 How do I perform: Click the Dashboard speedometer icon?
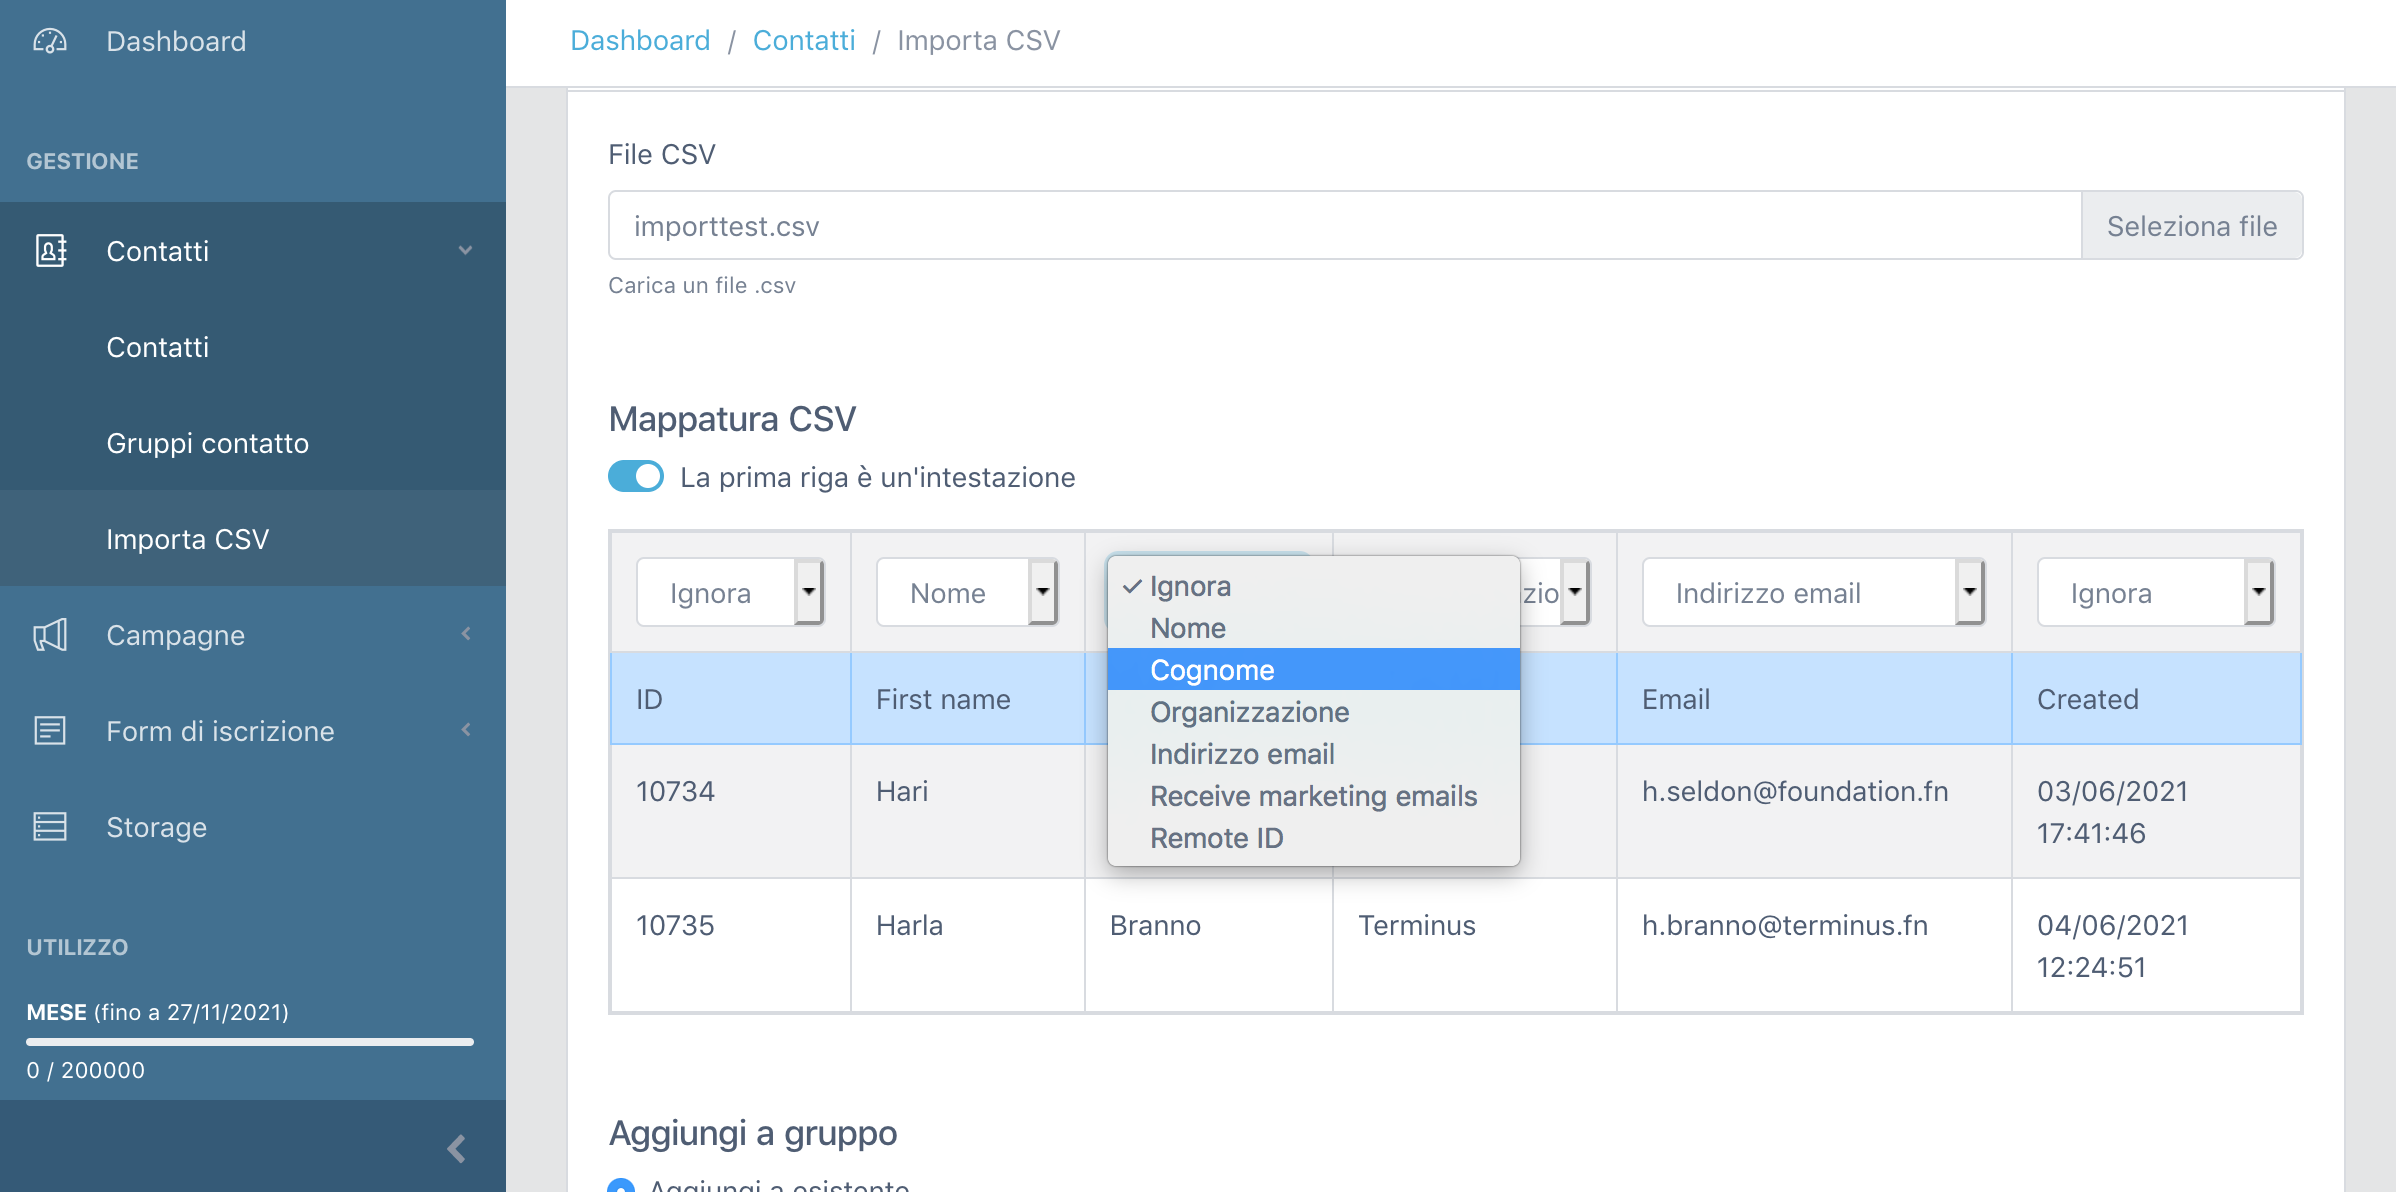(x=50, y=41)
